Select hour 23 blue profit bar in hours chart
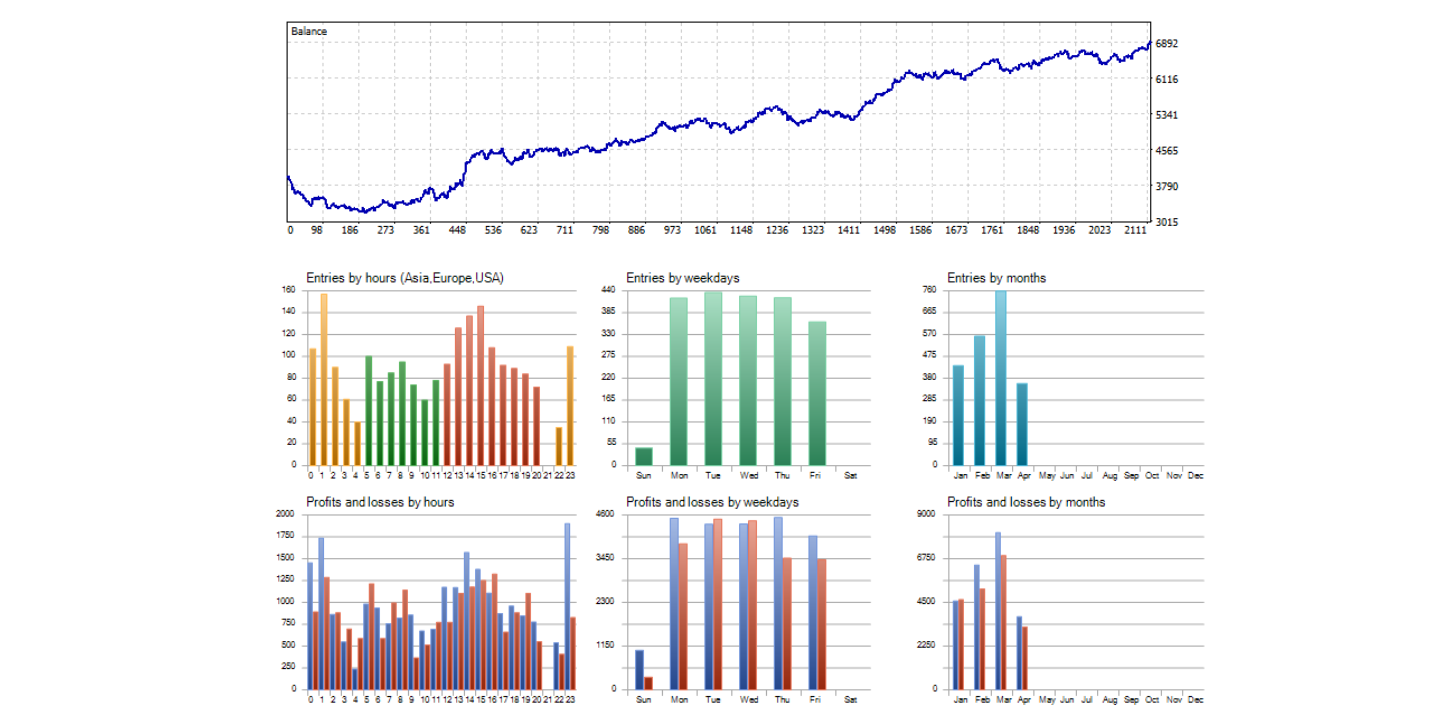Screen dimensions: 1446x723 click(567, 606)
